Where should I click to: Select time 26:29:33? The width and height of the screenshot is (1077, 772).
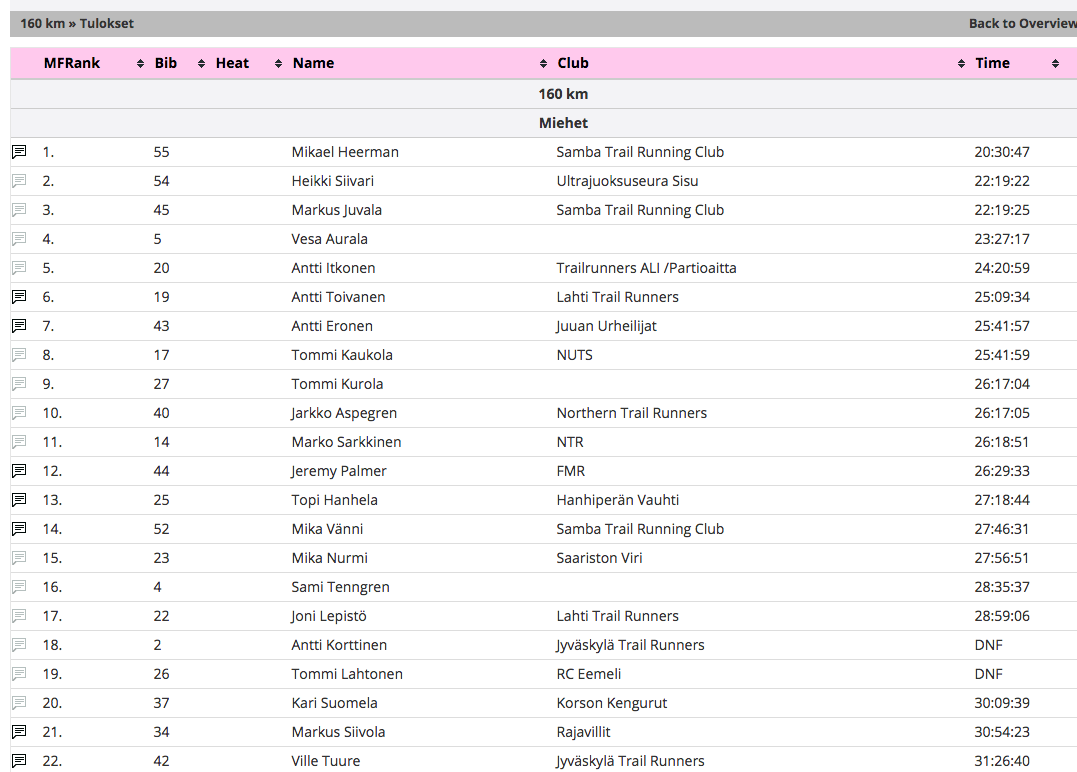click(x=1001, y=471)
